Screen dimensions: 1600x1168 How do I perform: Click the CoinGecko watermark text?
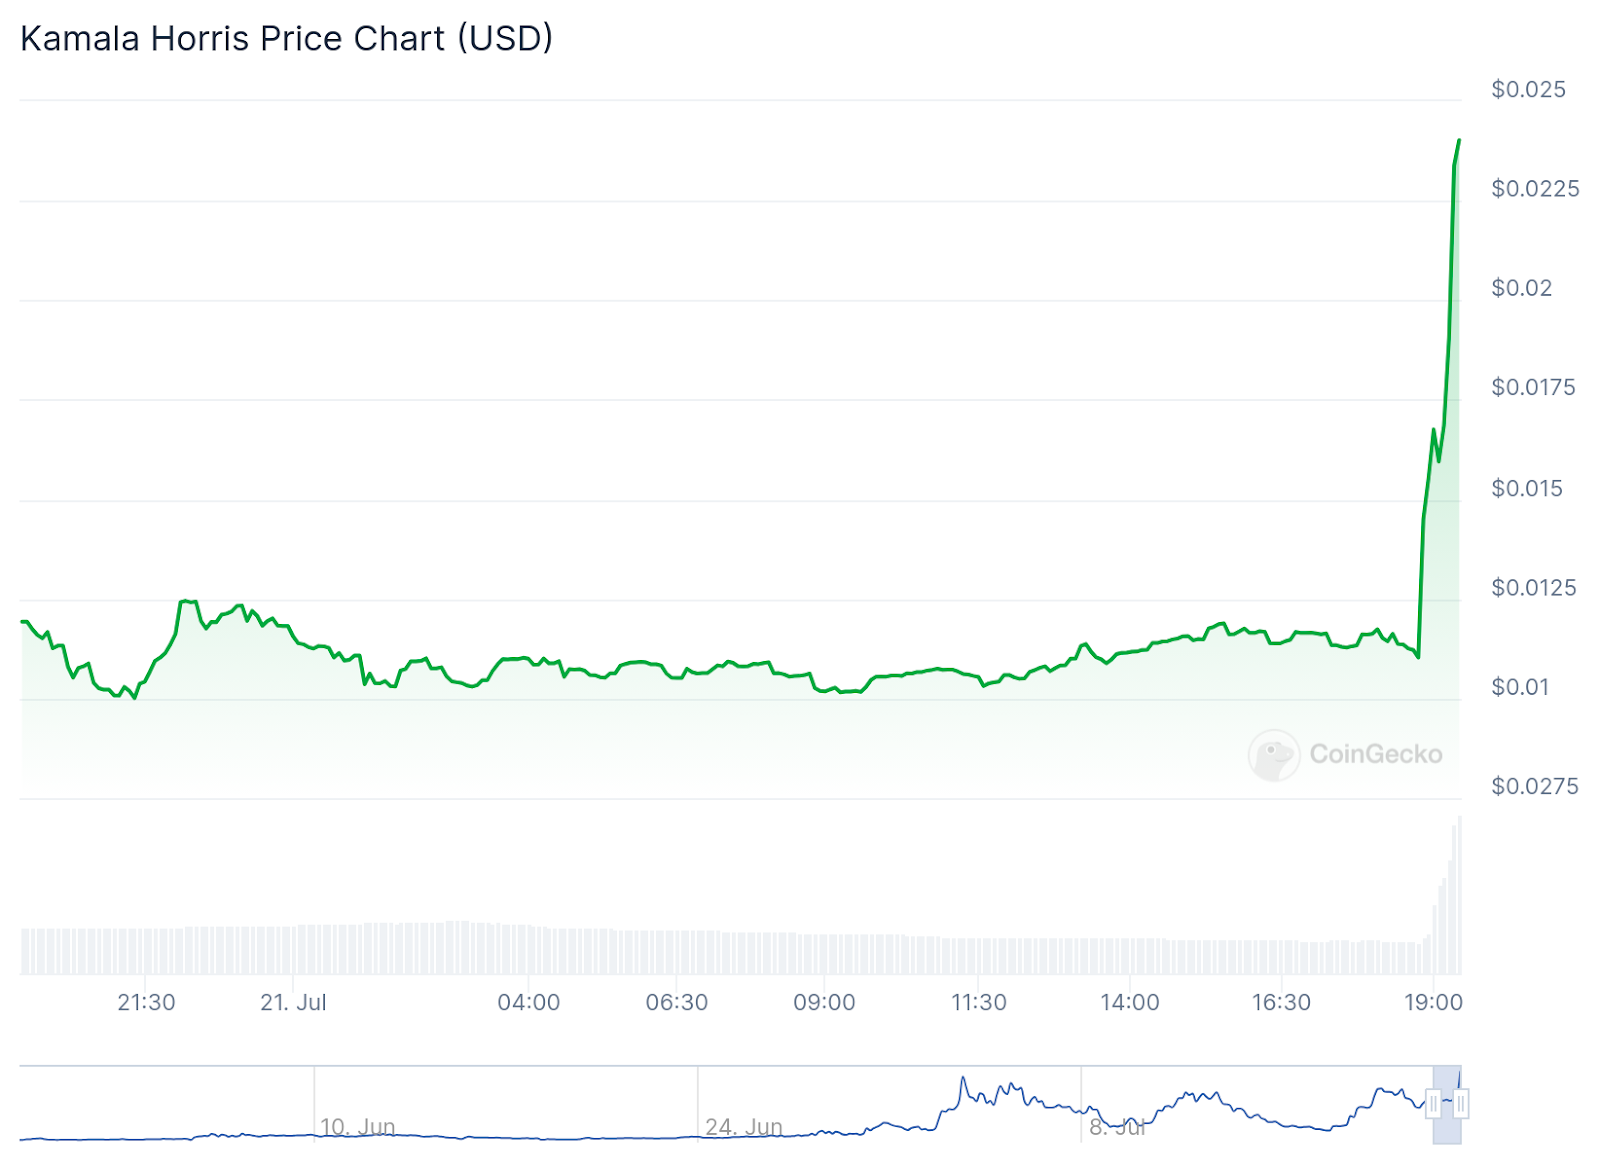1376,754
